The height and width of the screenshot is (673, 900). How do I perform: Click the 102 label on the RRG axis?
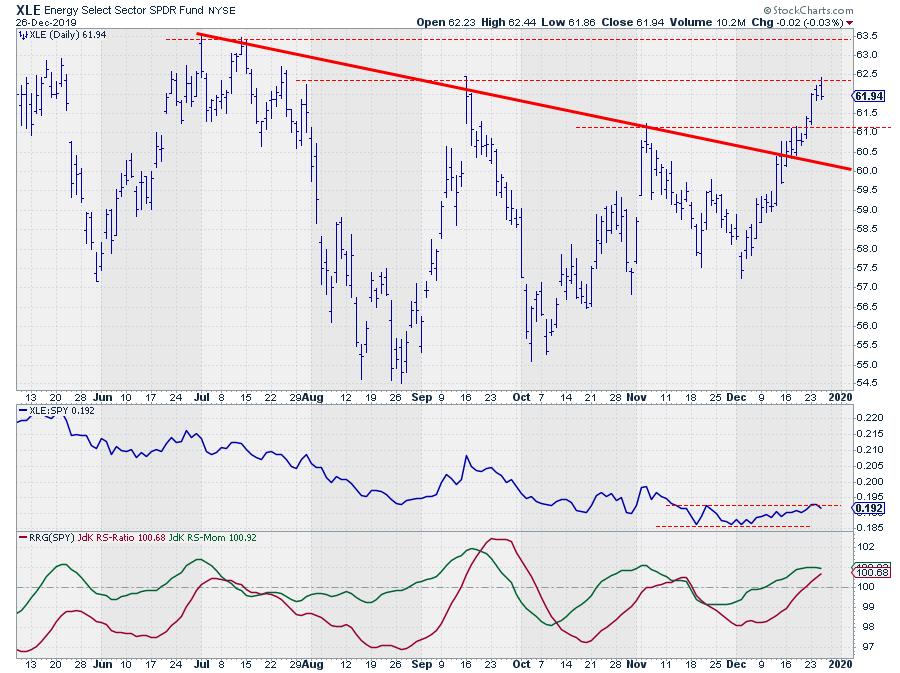click(866, 547)
